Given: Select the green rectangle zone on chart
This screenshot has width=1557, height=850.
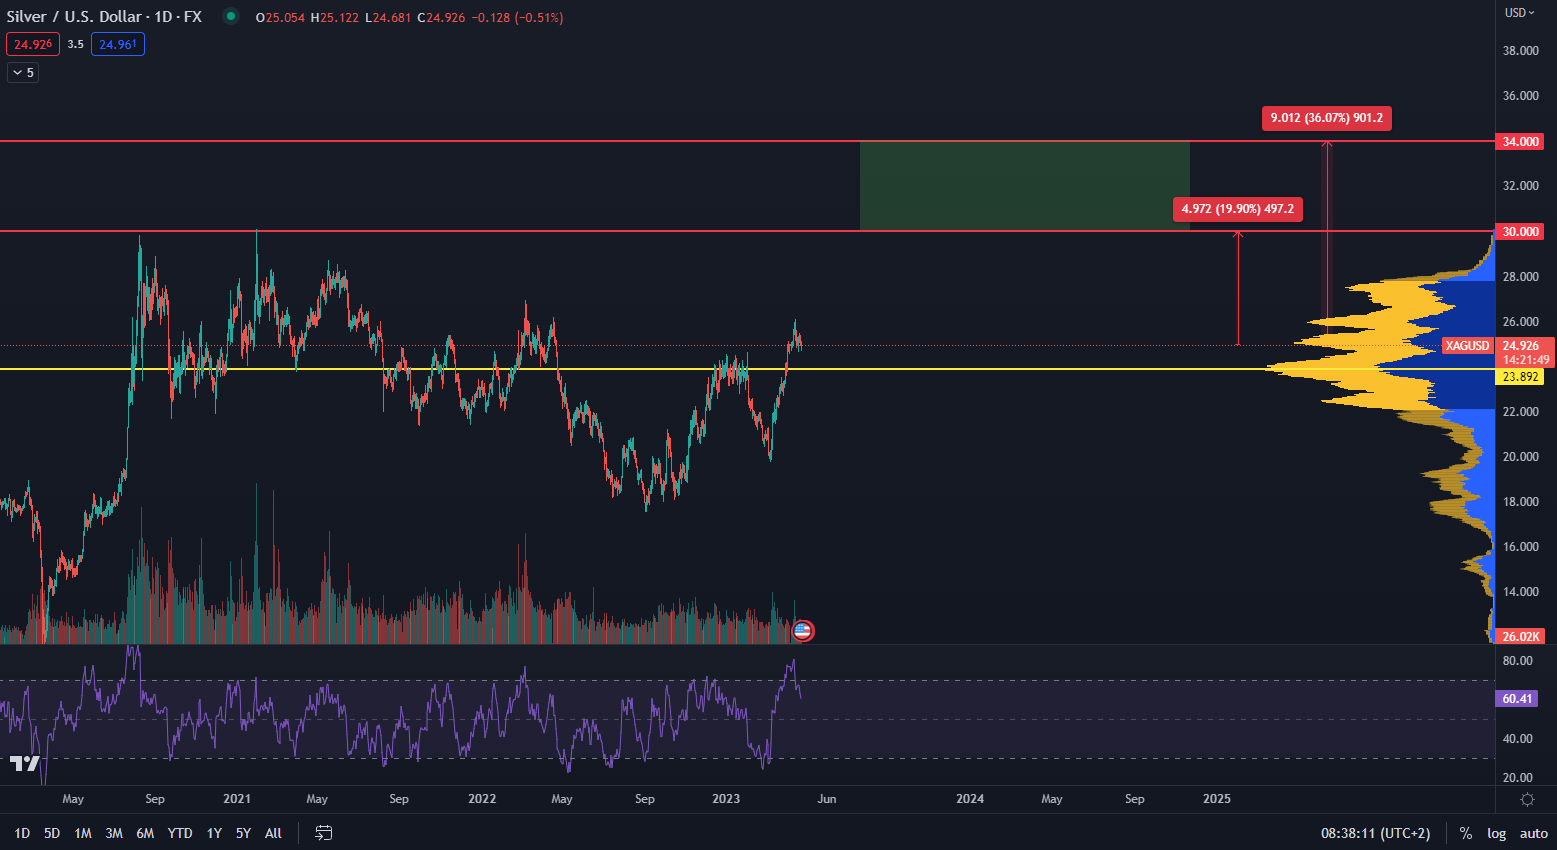Looking at the screenshot, I should (1024, 186).
